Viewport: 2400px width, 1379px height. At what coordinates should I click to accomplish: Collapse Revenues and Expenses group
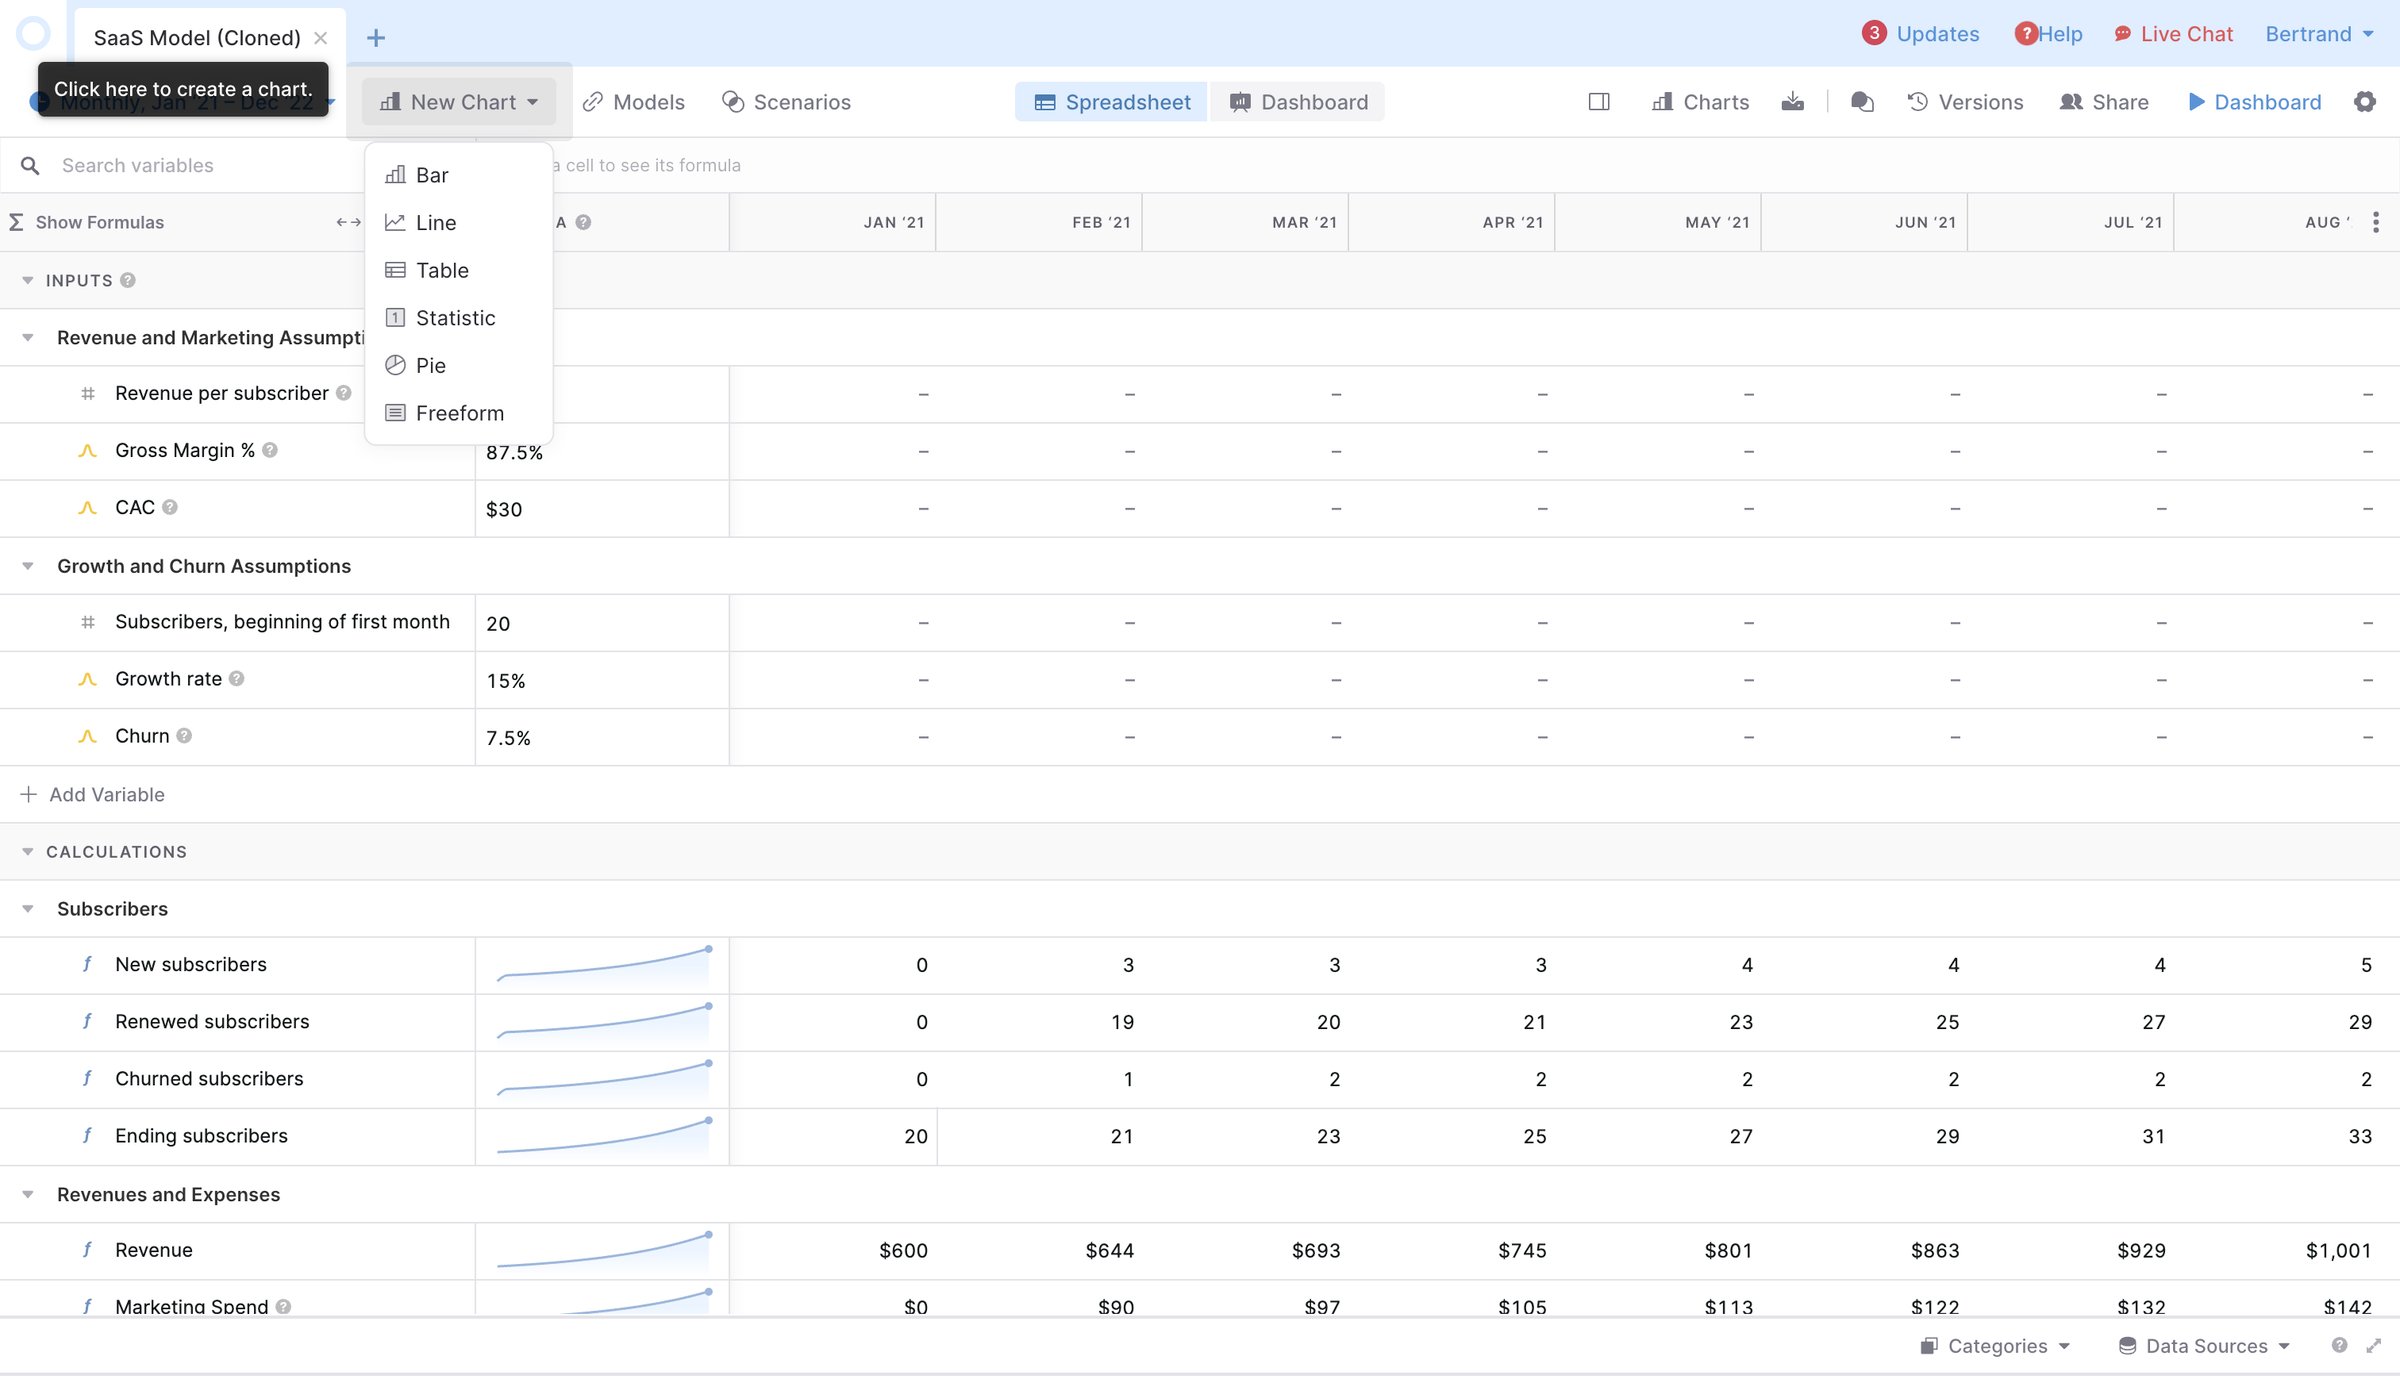pos(28,1195)
